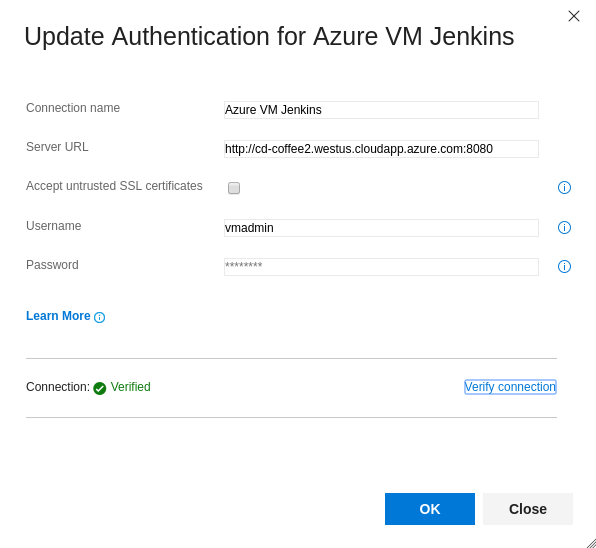Click the 'Server URL' label
Image resolution: width=596 pixels, height=548 pixels.
click(x=57, y=147)
